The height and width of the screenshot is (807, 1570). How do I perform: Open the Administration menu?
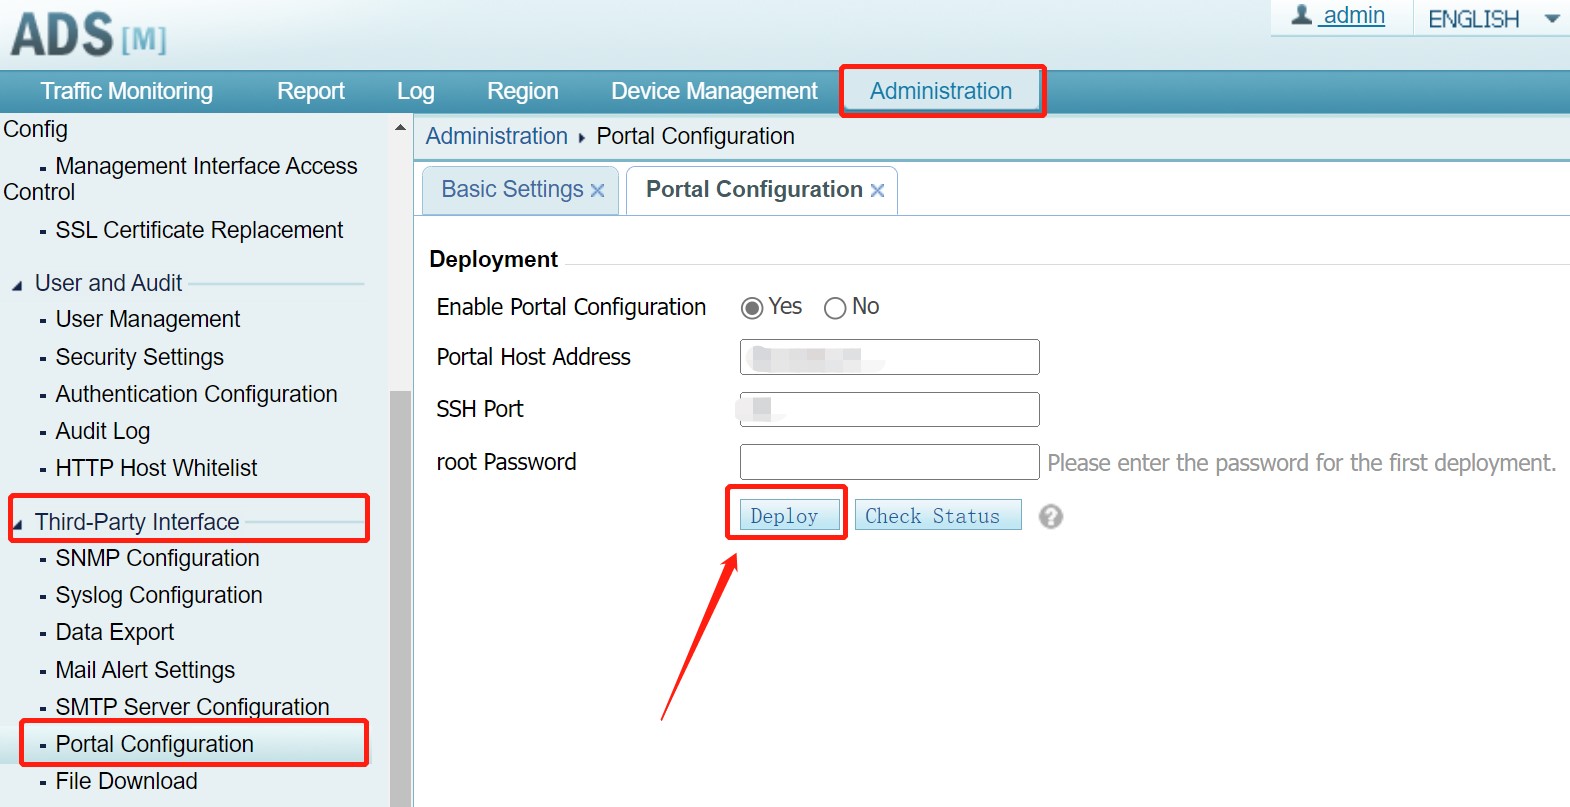[x=940, y=91]
